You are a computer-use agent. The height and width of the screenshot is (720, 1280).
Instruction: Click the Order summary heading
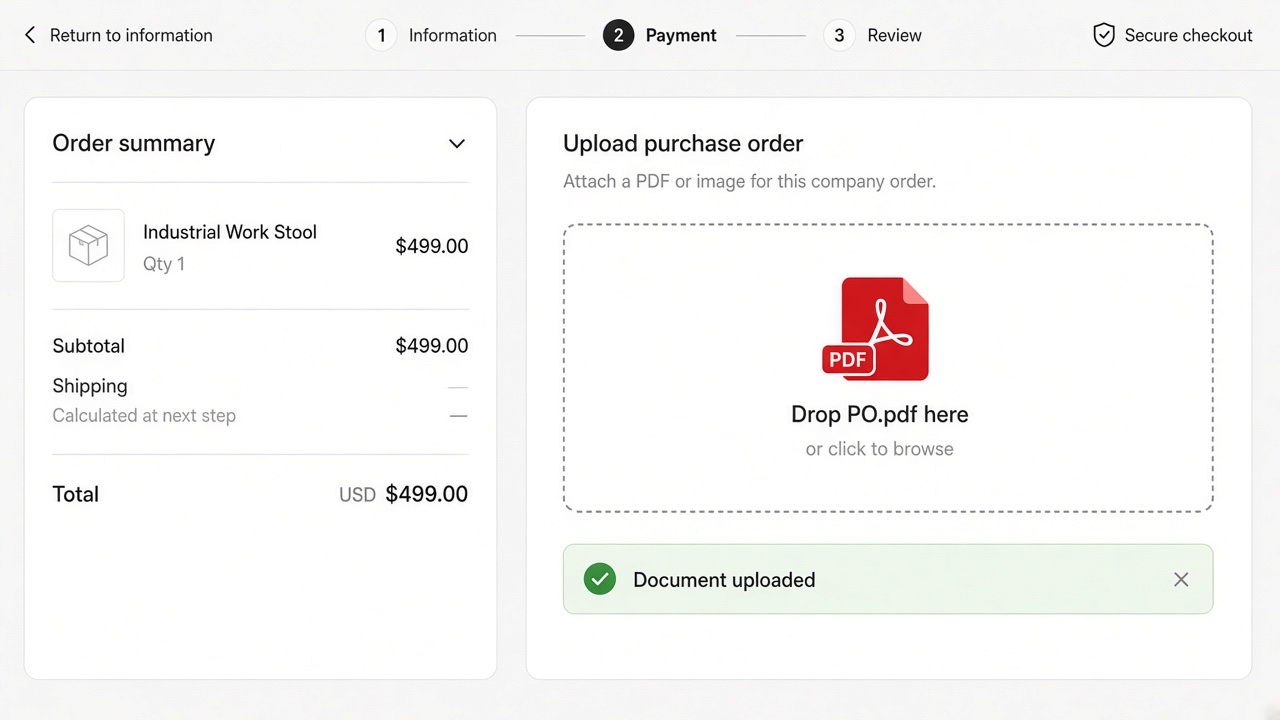(134, 143)
